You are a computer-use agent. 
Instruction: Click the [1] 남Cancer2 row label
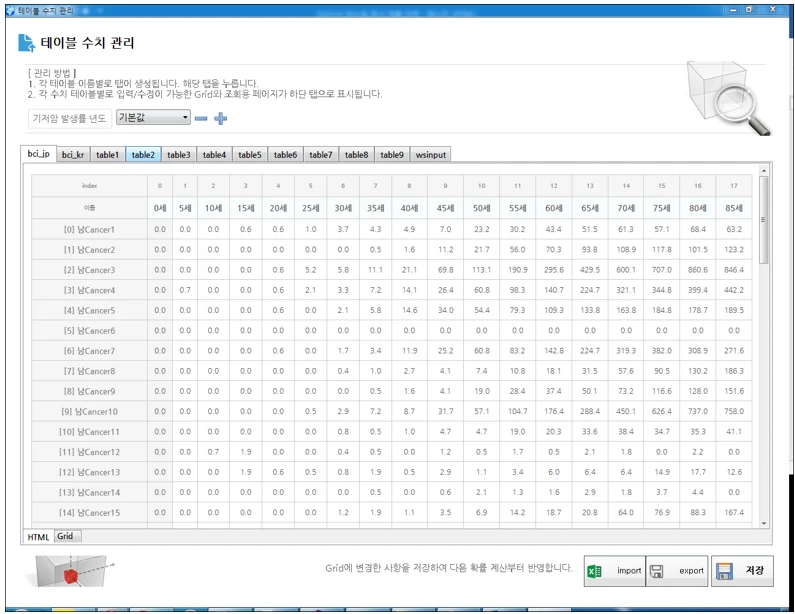tap(89, 250)
